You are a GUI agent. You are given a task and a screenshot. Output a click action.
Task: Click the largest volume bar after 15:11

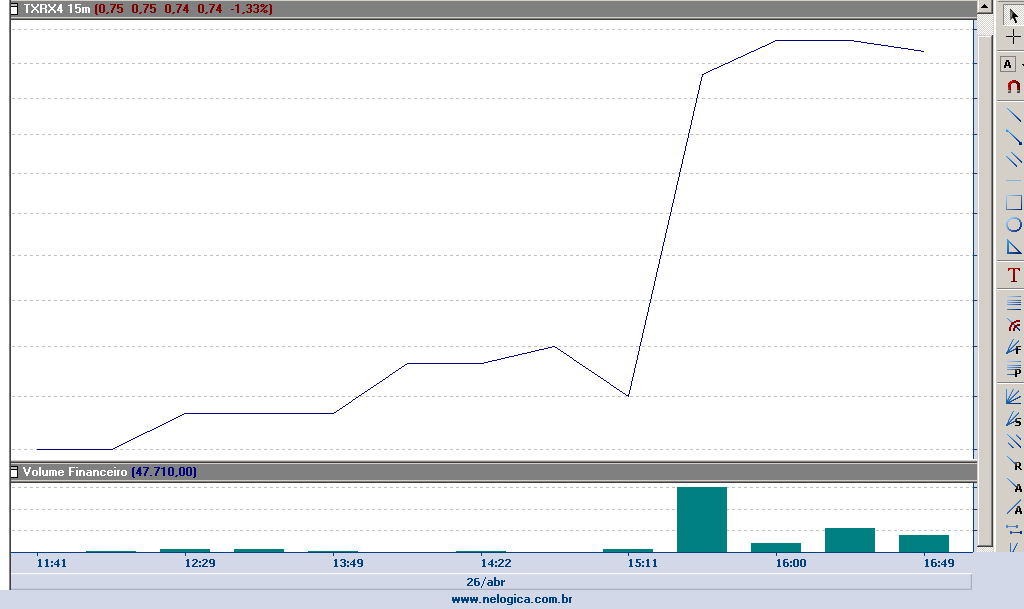coord(701,519)
